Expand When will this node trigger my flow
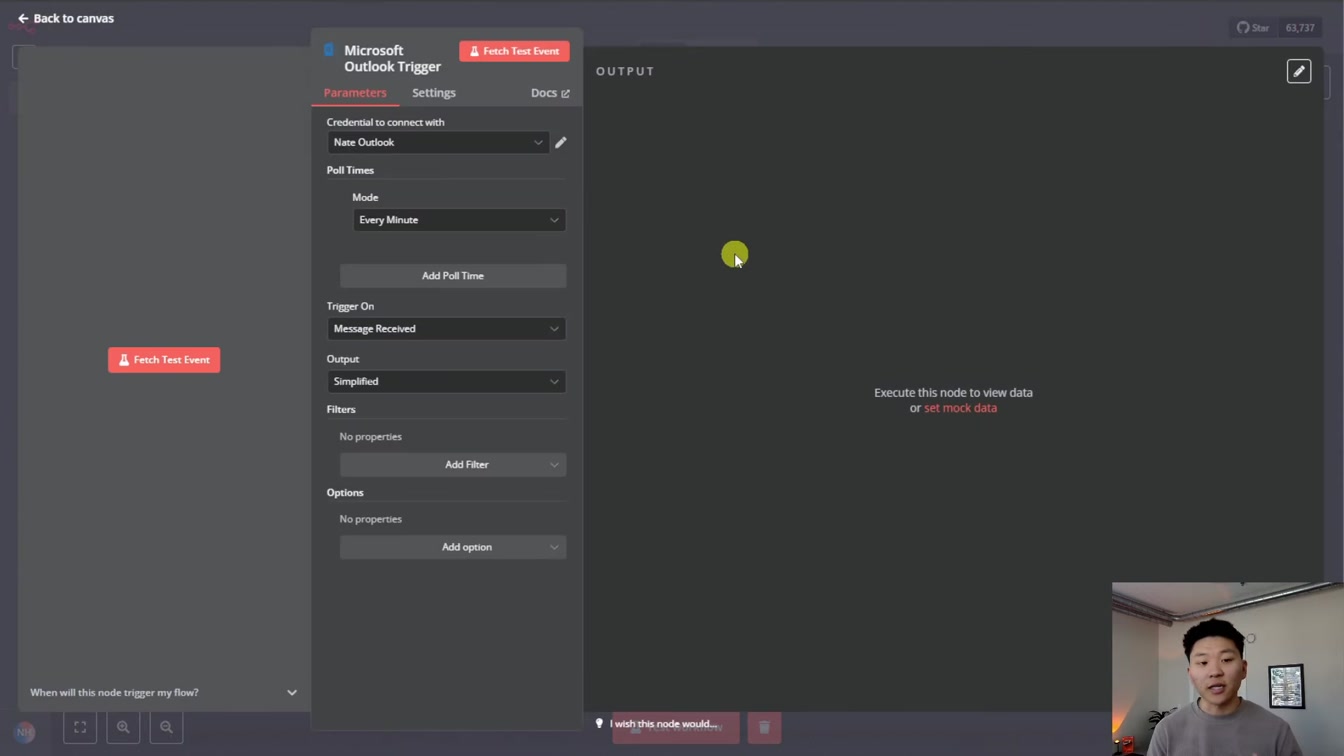Image resolution: width=1344 pixels, height=756 pixels. pos(164,692)
